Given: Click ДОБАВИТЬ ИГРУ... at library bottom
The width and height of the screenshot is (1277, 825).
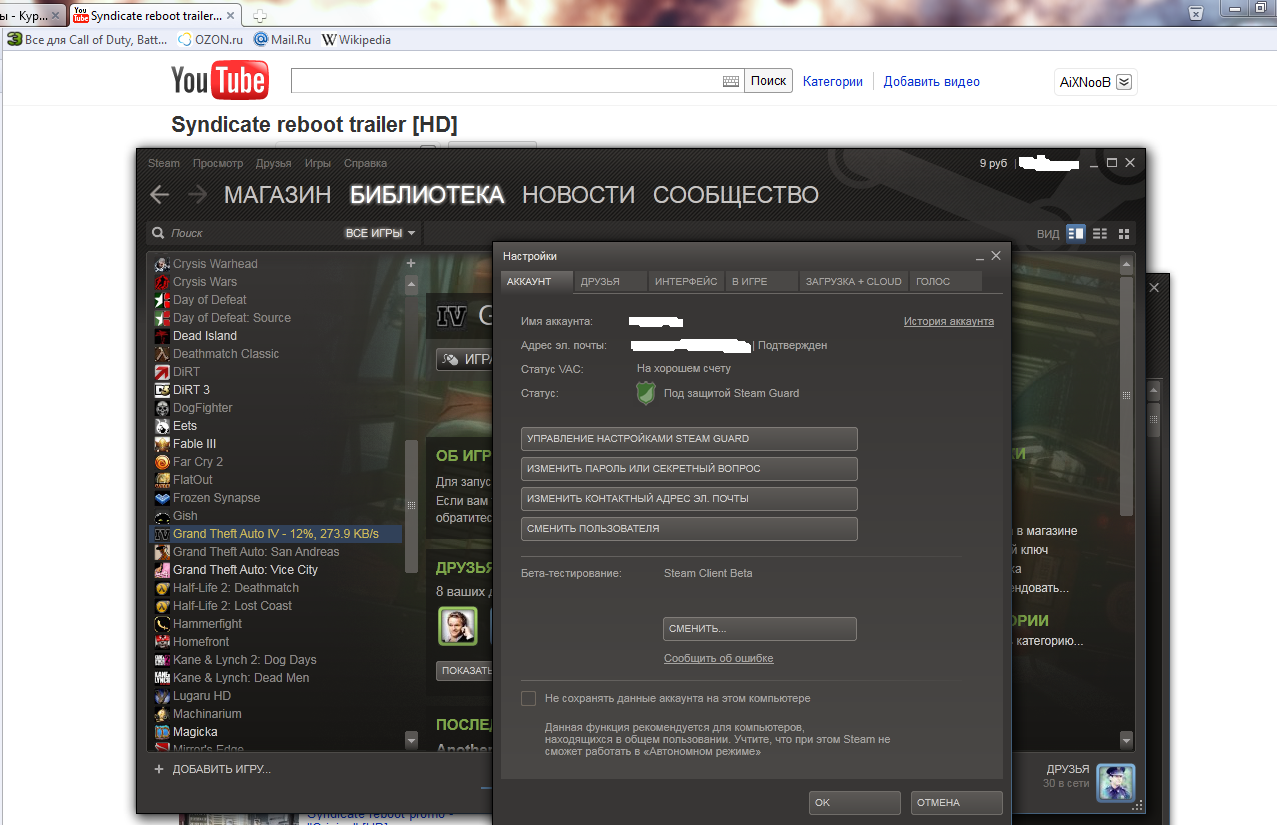Looking at the screenshot, I should coord(212,770).
